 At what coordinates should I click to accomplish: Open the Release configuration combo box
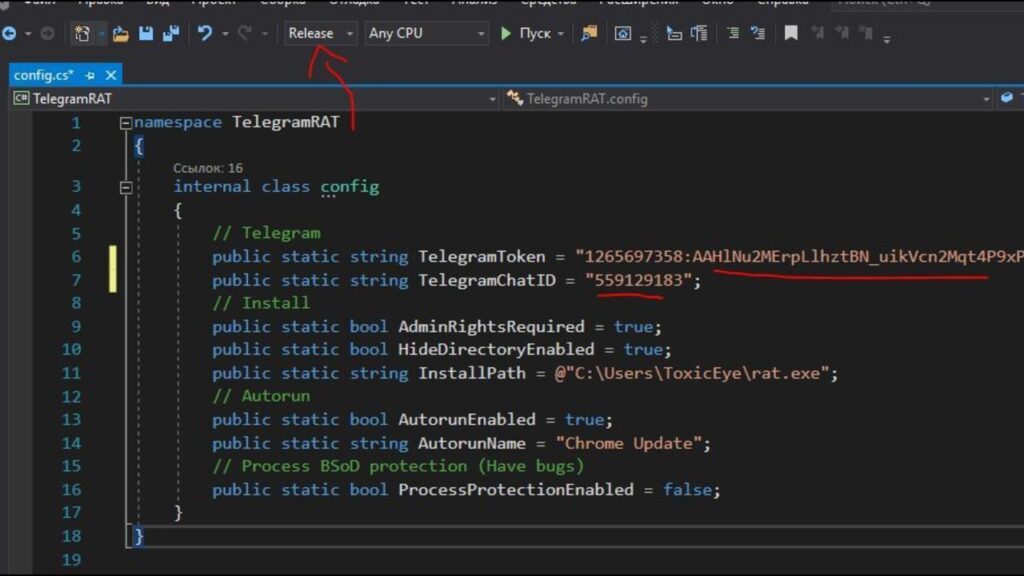[x=320, y=33]
